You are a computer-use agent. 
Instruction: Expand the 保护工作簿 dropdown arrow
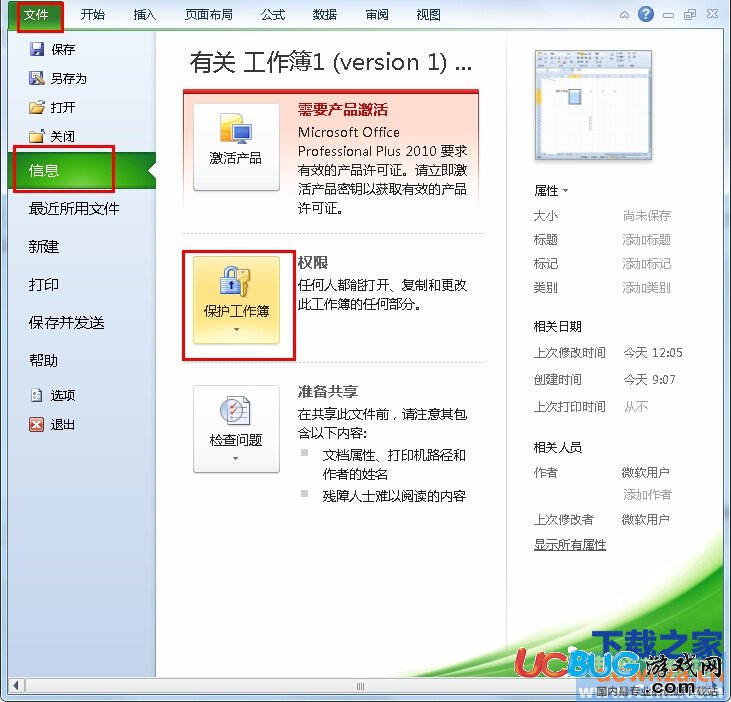(x=236, y=330)
